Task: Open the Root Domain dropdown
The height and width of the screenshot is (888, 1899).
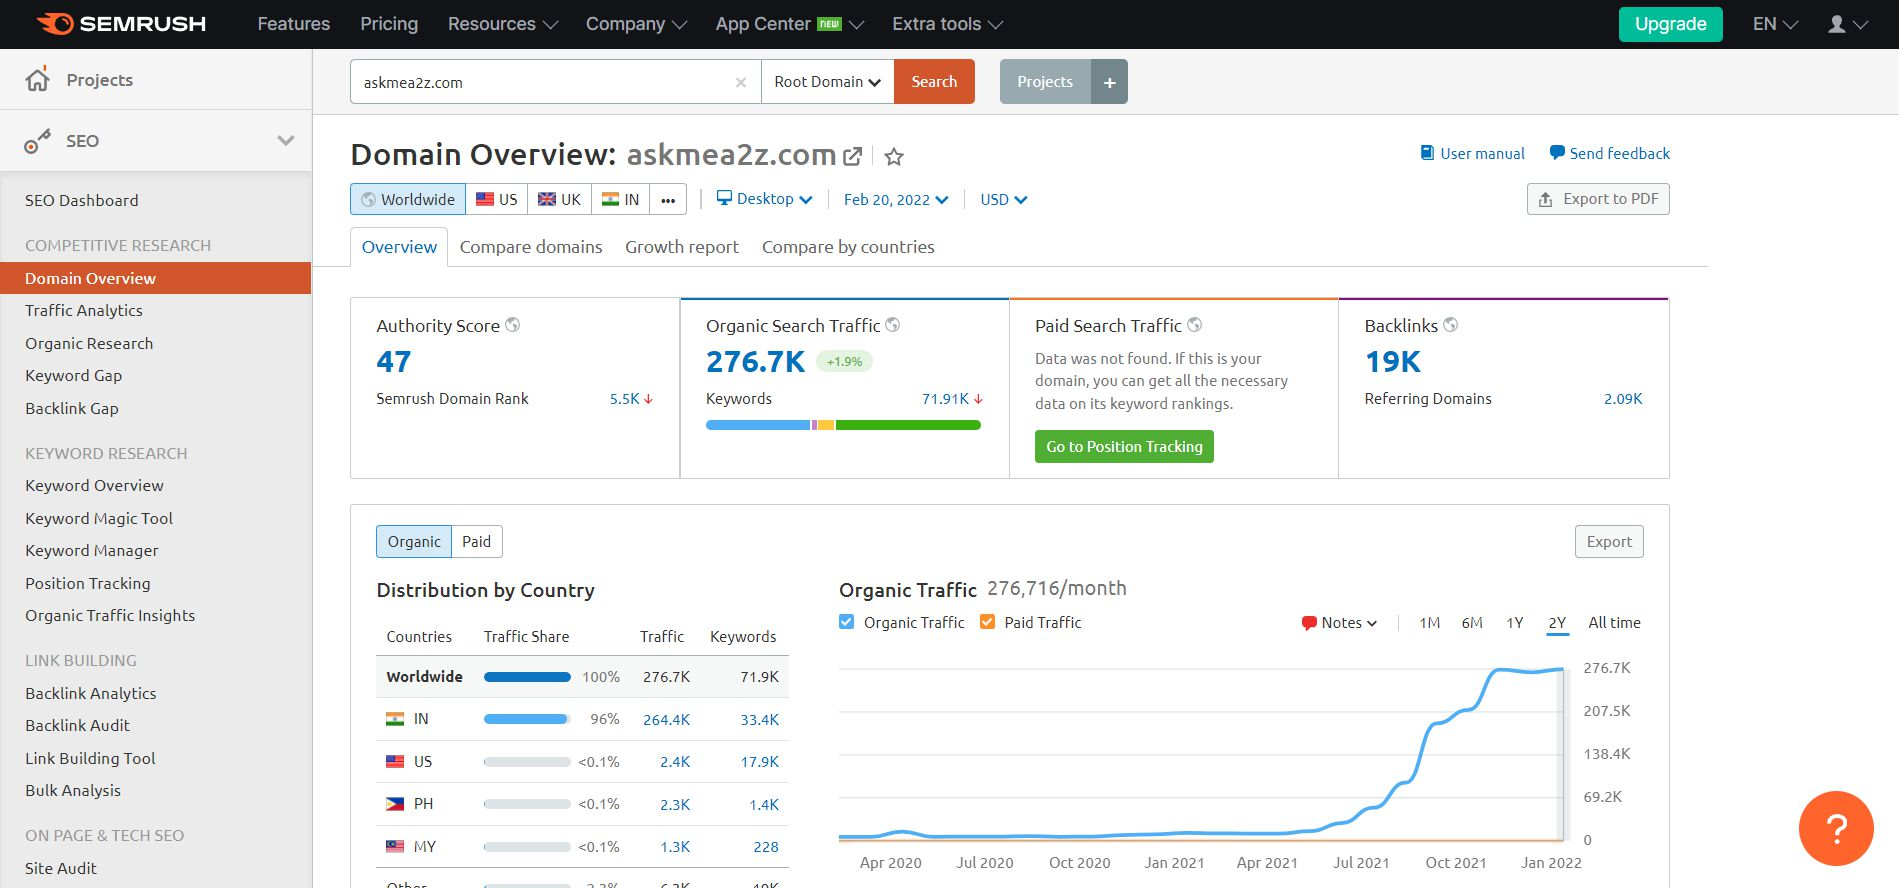Action: click(828, 82)
